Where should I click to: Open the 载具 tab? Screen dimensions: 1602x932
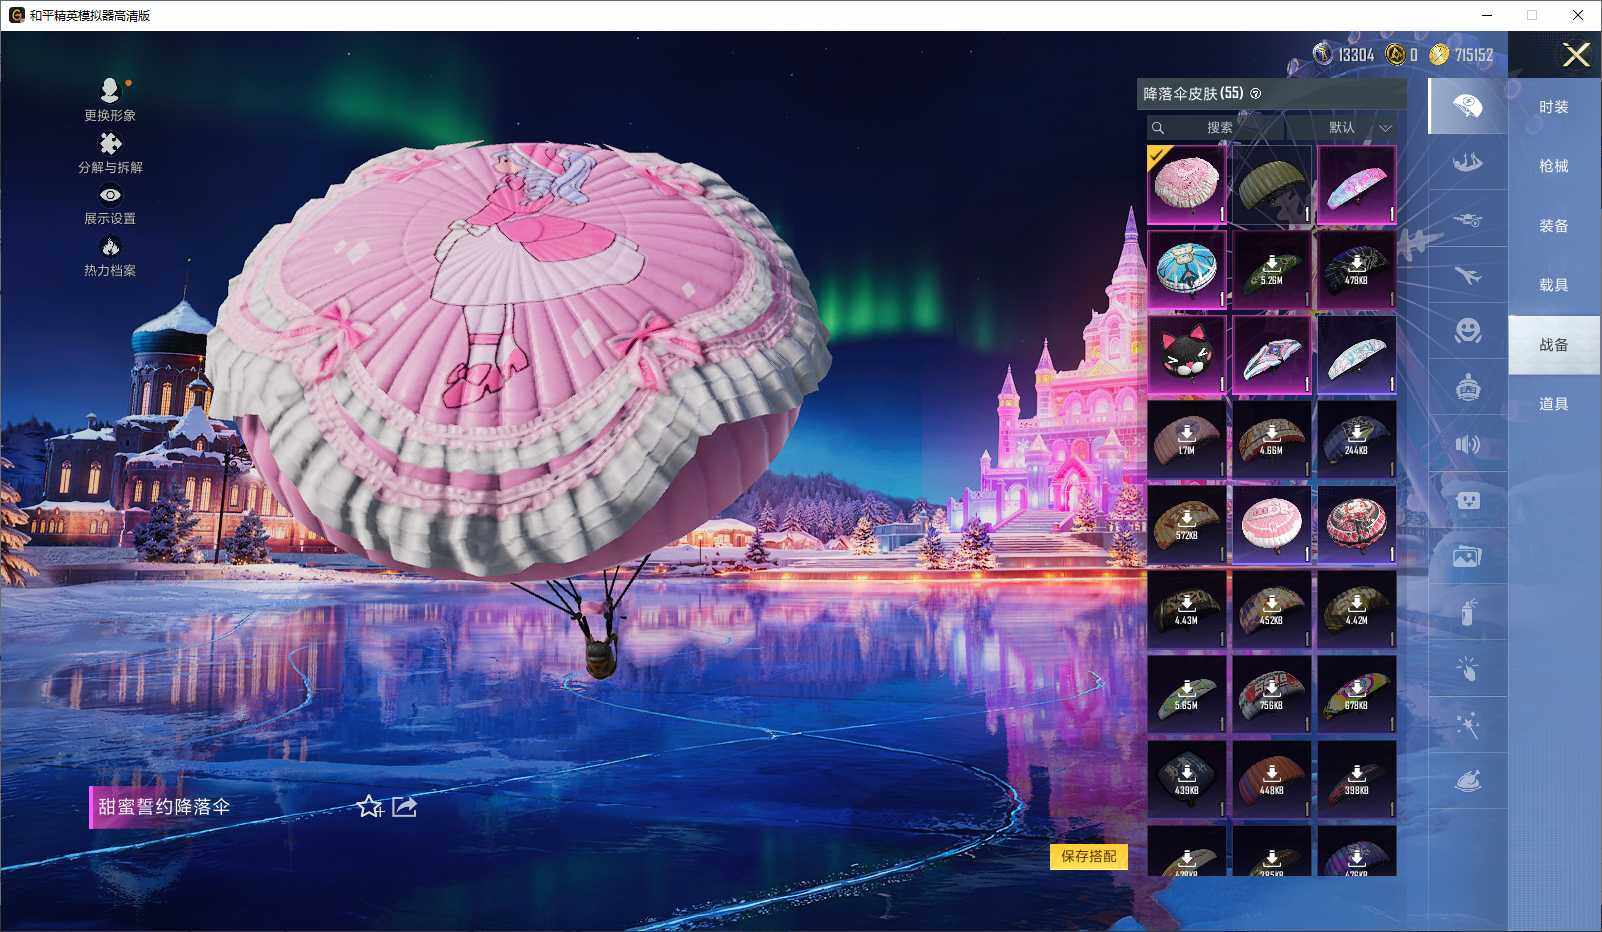click(x=1553, y=285)
